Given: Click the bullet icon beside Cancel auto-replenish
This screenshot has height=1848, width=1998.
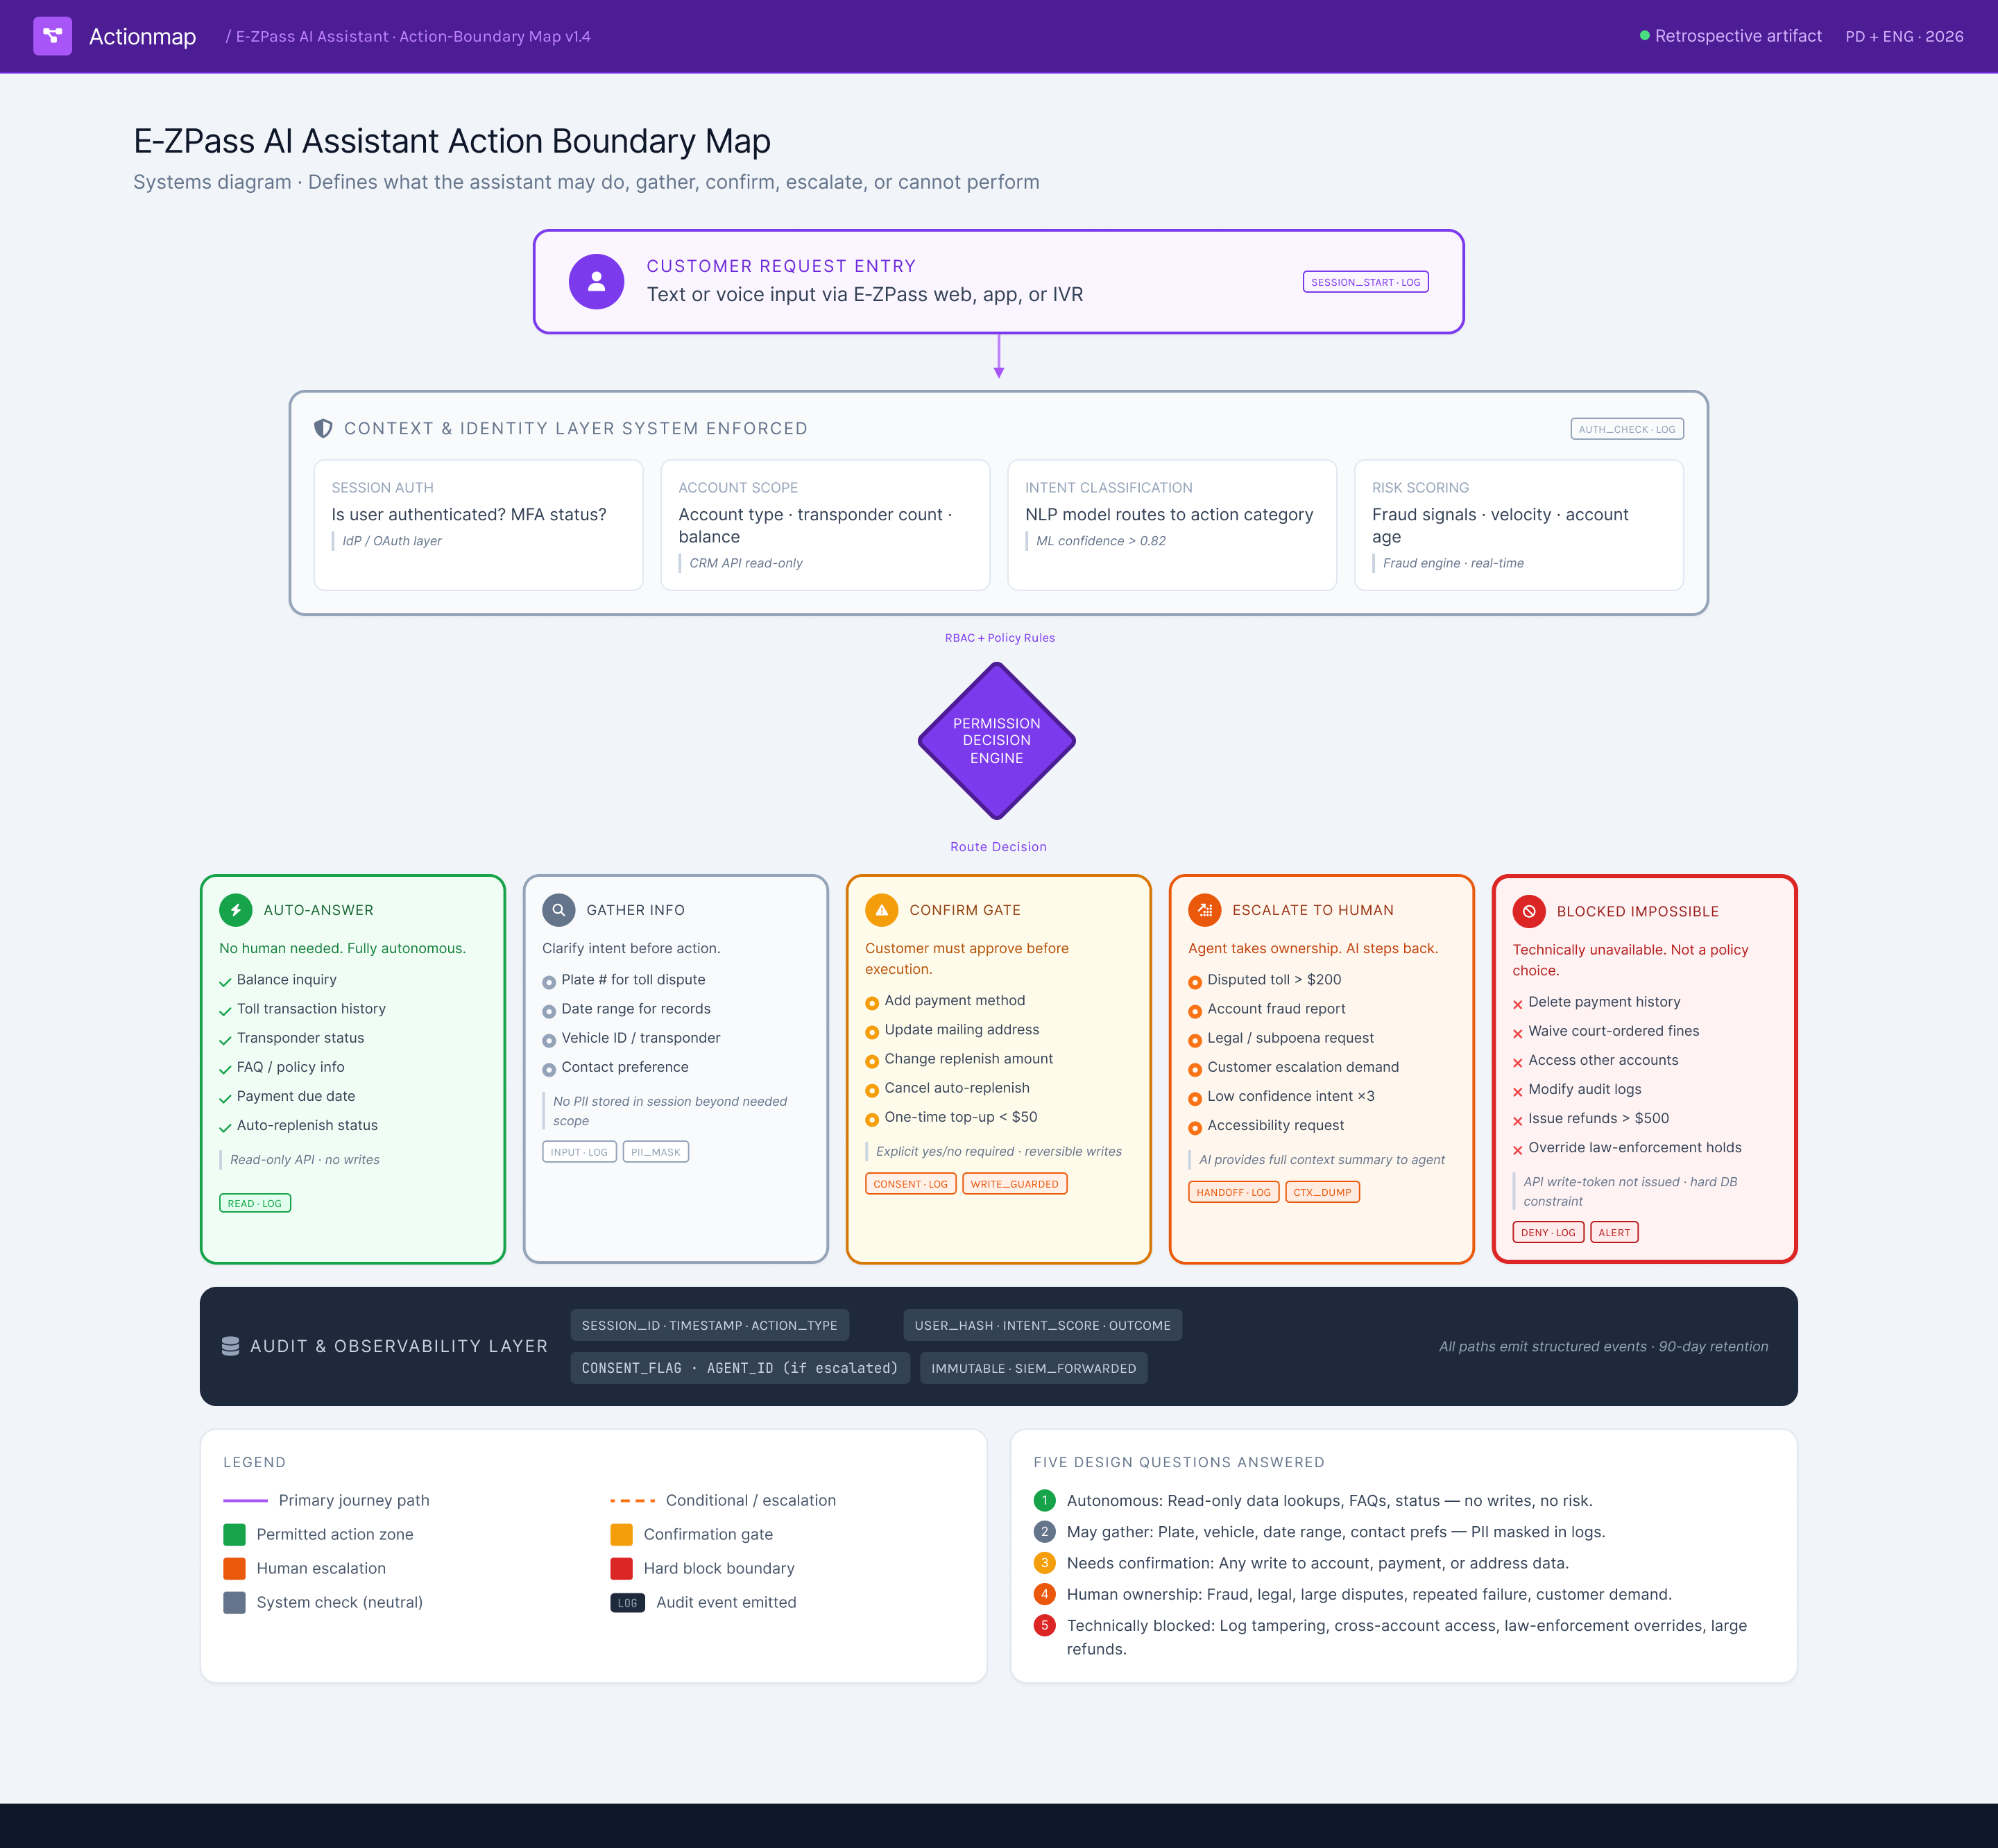Looking at the screenshot, I should pyautogui.click(x=872, y=1090).
